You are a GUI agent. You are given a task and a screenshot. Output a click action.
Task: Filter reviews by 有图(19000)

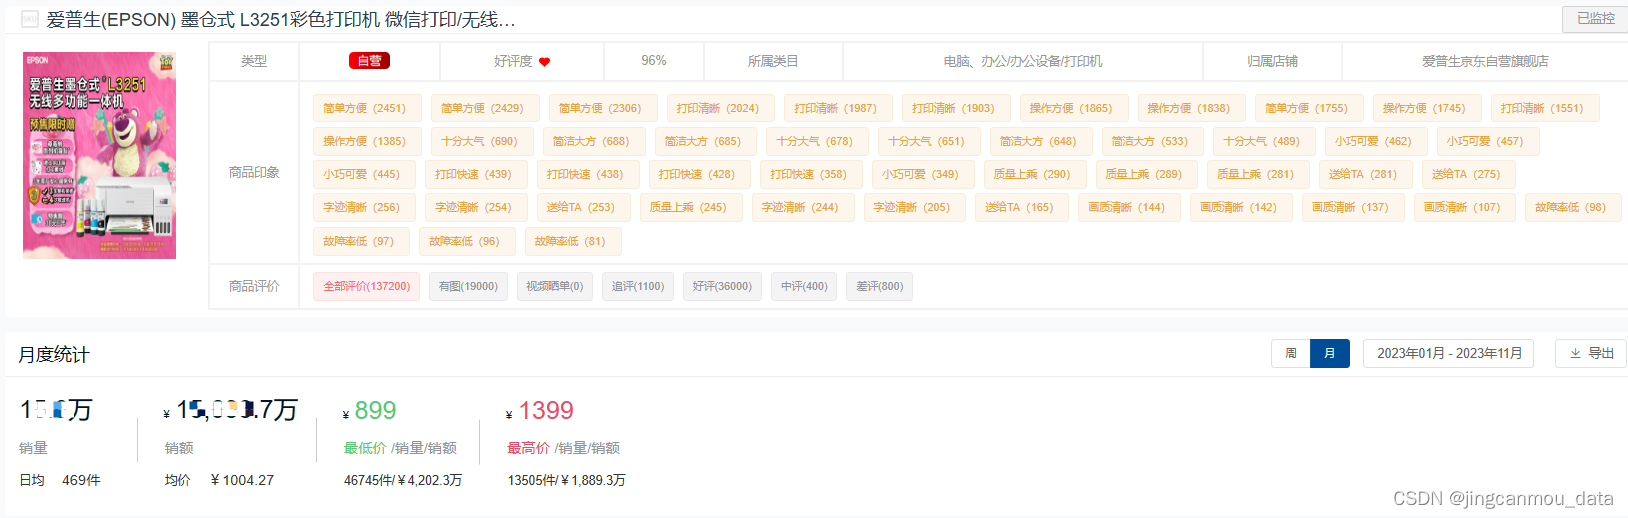(x=468, y=286)
